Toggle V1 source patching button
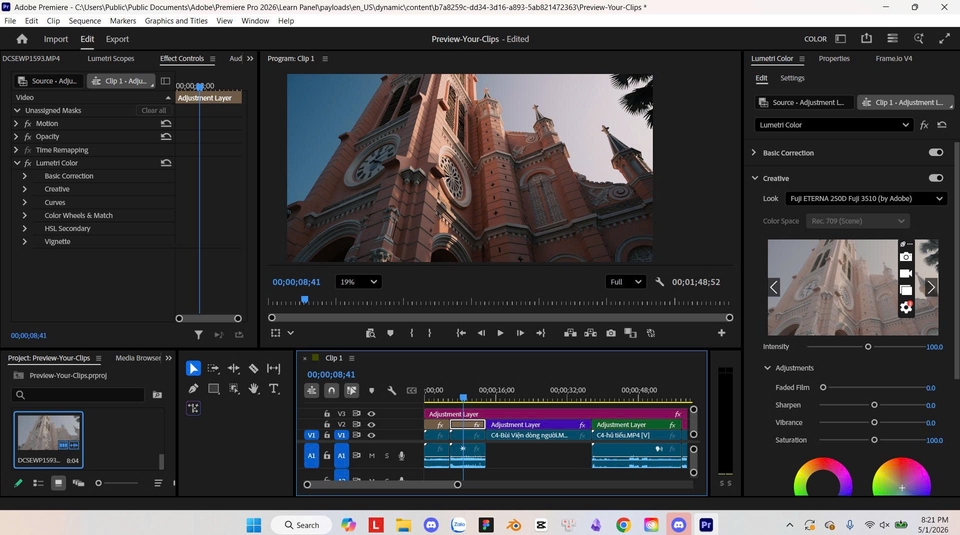This screenshot has height=535, width=960. click(x=311, y=435)
